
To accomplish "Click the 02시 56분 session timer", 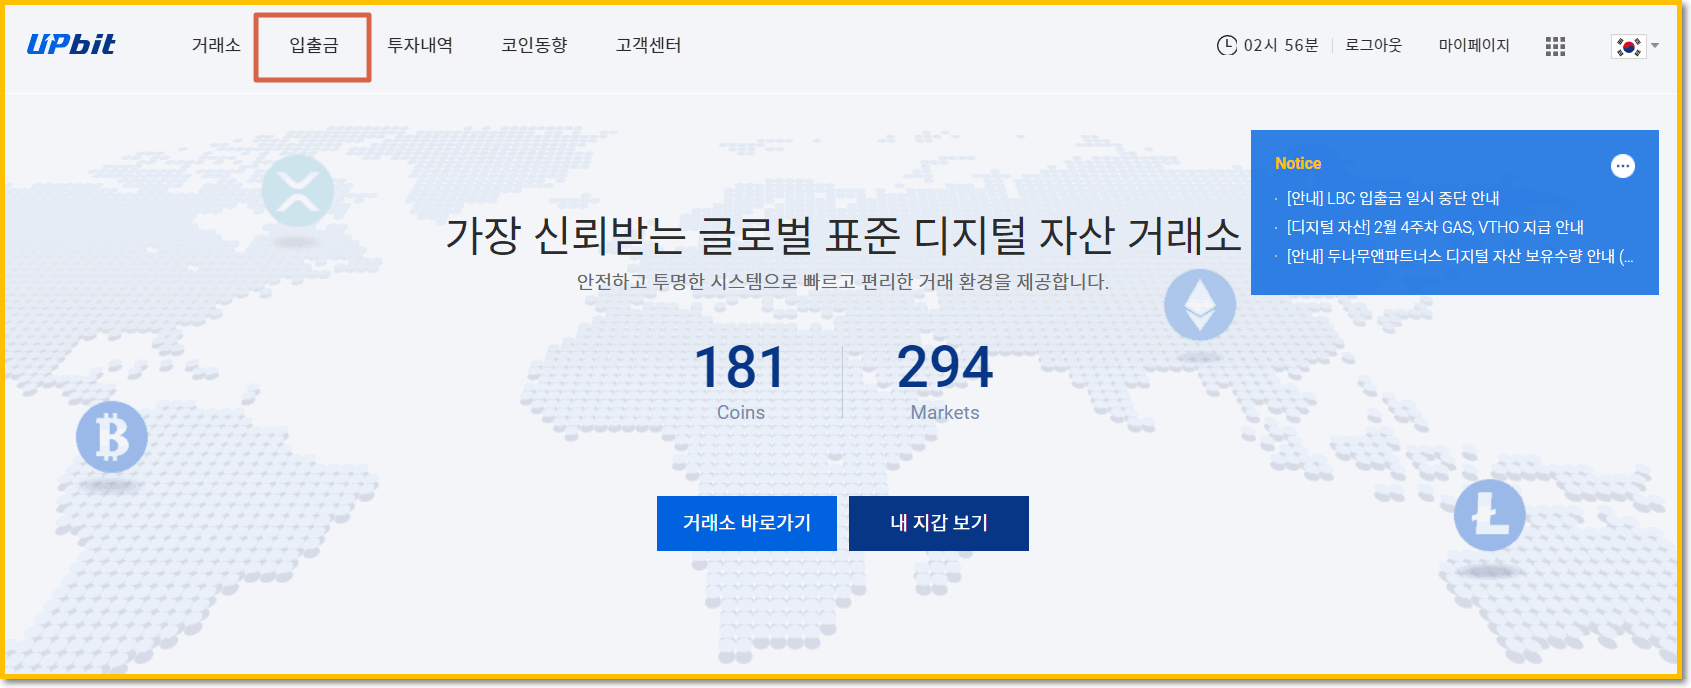I will point(1281,46).
